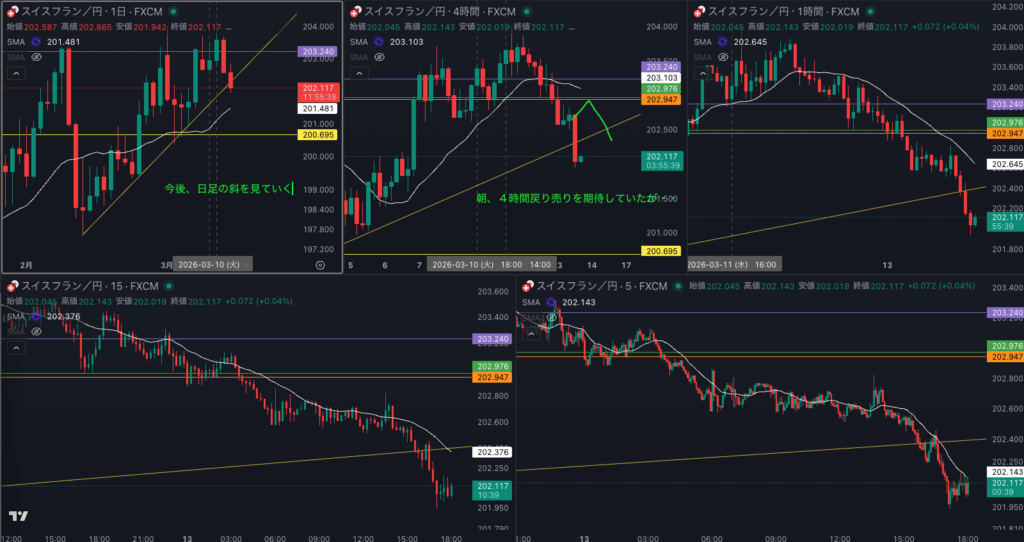Screen dimensions: 1024x542
Task: Collapse indicator legend on 15-minute chart
Action: [x=15, y=348]
